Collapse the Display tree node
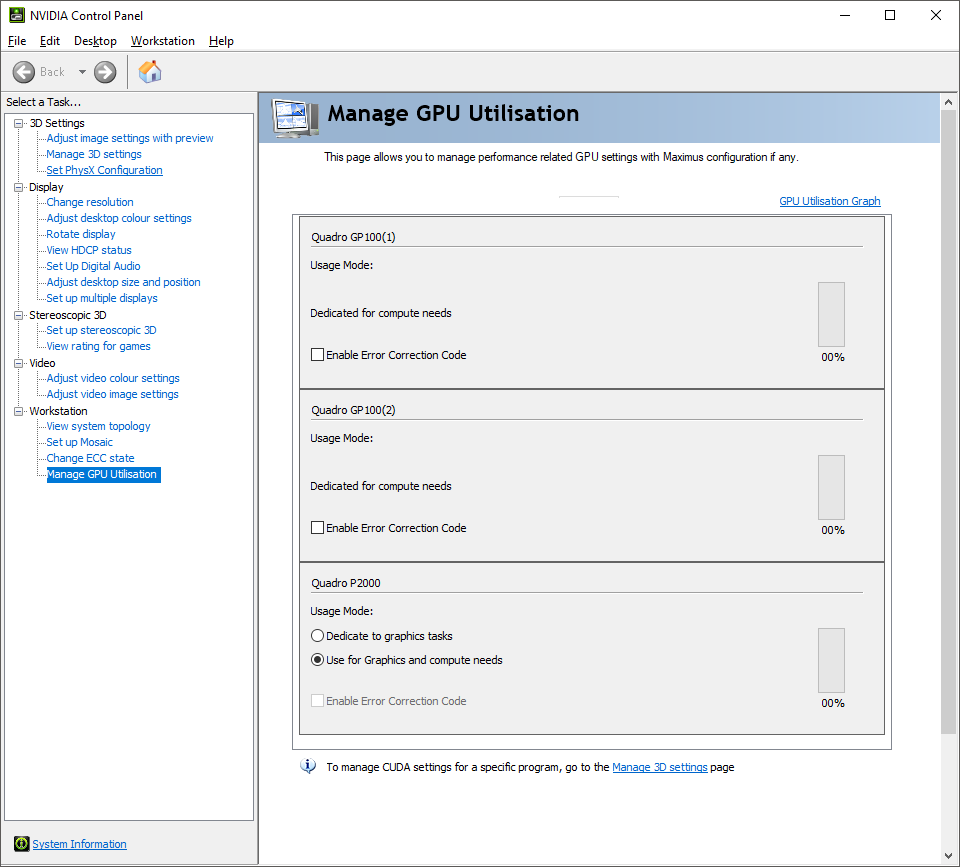Screen dimensions: 960x867 pos(19,187)
